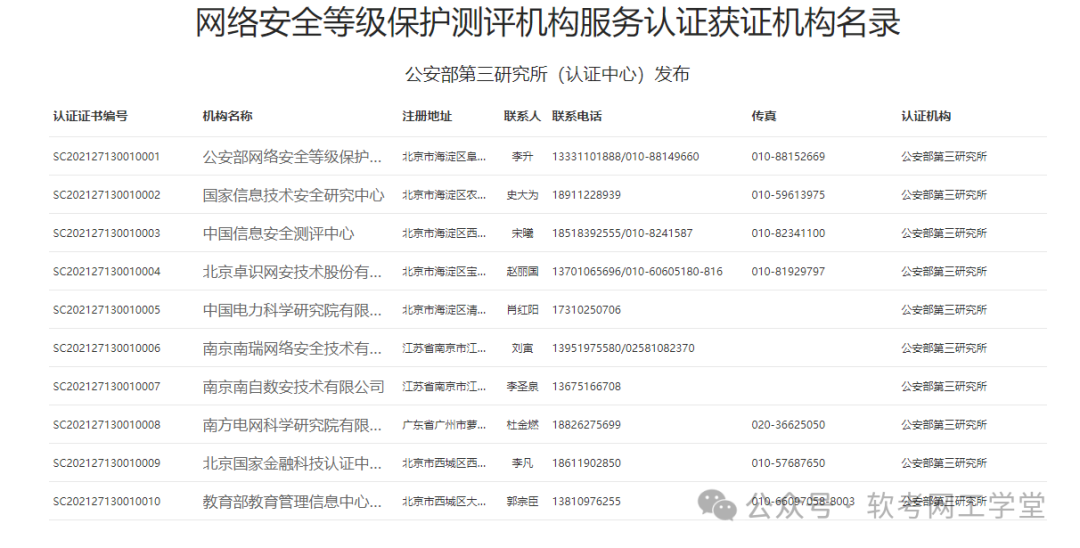Select certificate number SC202127130010007
Viewport: 1080px width, 548px height.
tap(106, 387)
